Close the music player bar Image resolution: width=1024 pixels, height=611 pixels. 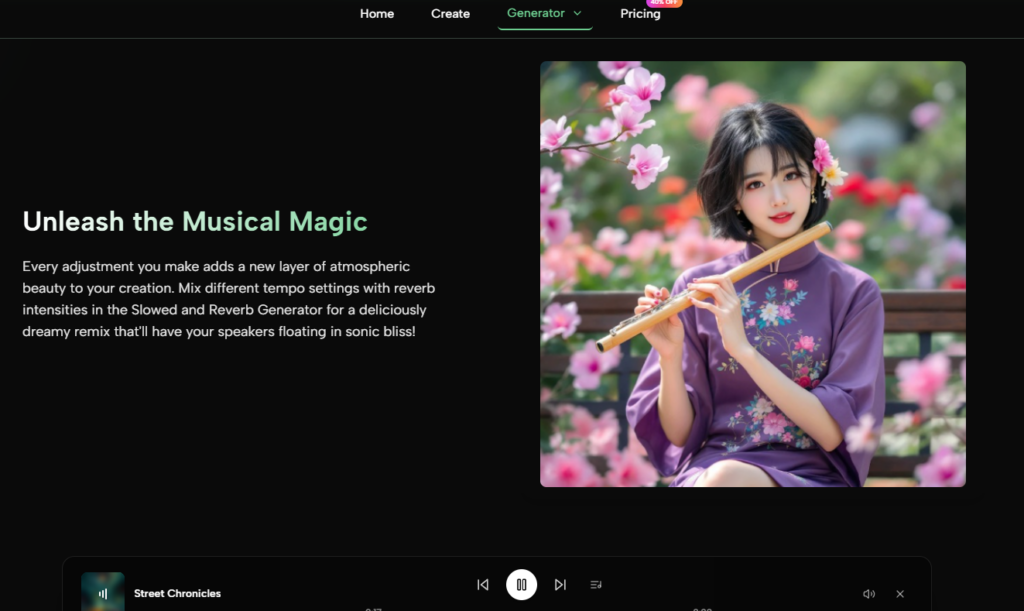click(900, 594)
